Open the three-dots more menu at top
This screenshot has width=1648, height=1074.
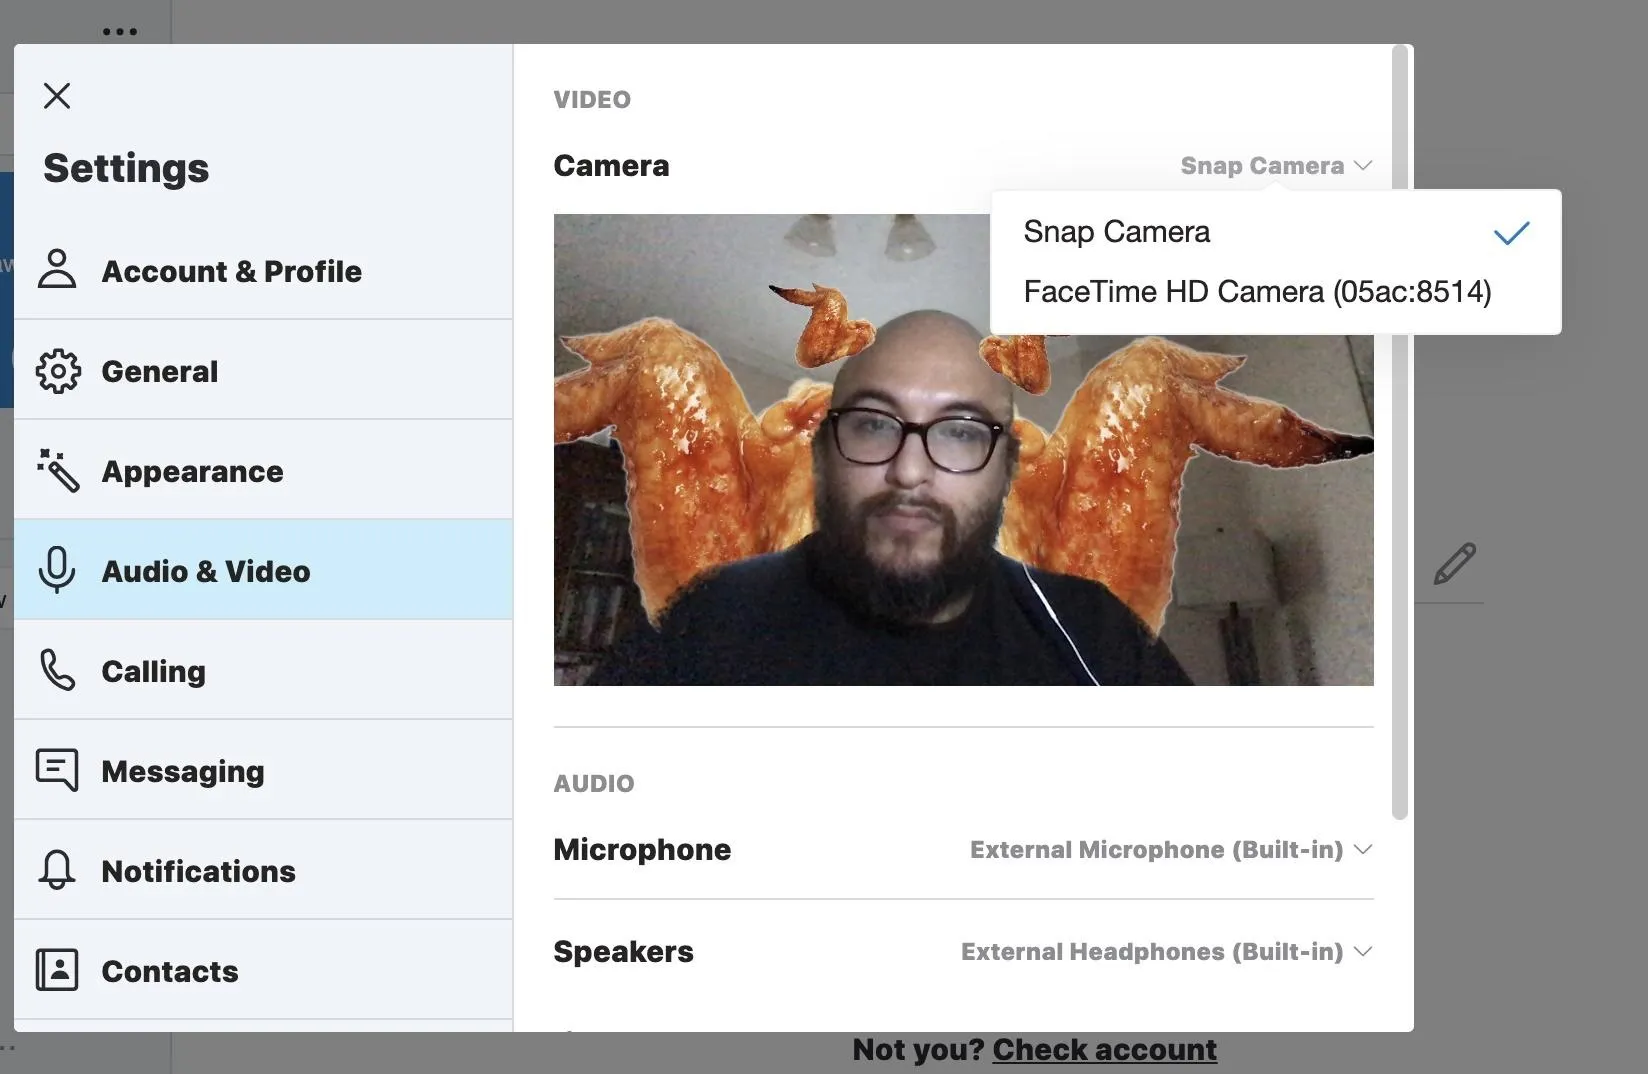(x=120, y=31)
